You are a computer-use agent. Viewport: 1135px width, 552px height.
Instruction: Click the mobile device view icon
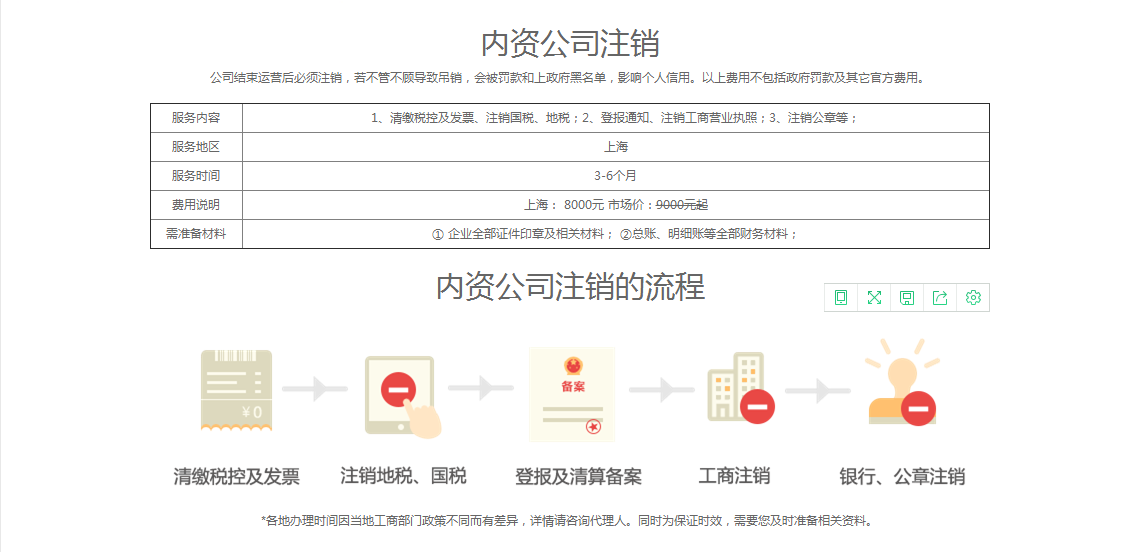coord(841,297)
